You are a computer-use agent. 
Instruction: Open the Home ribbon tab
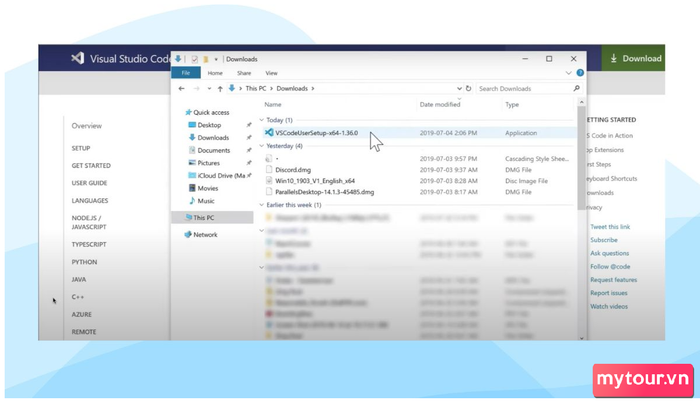click(215, 73)
